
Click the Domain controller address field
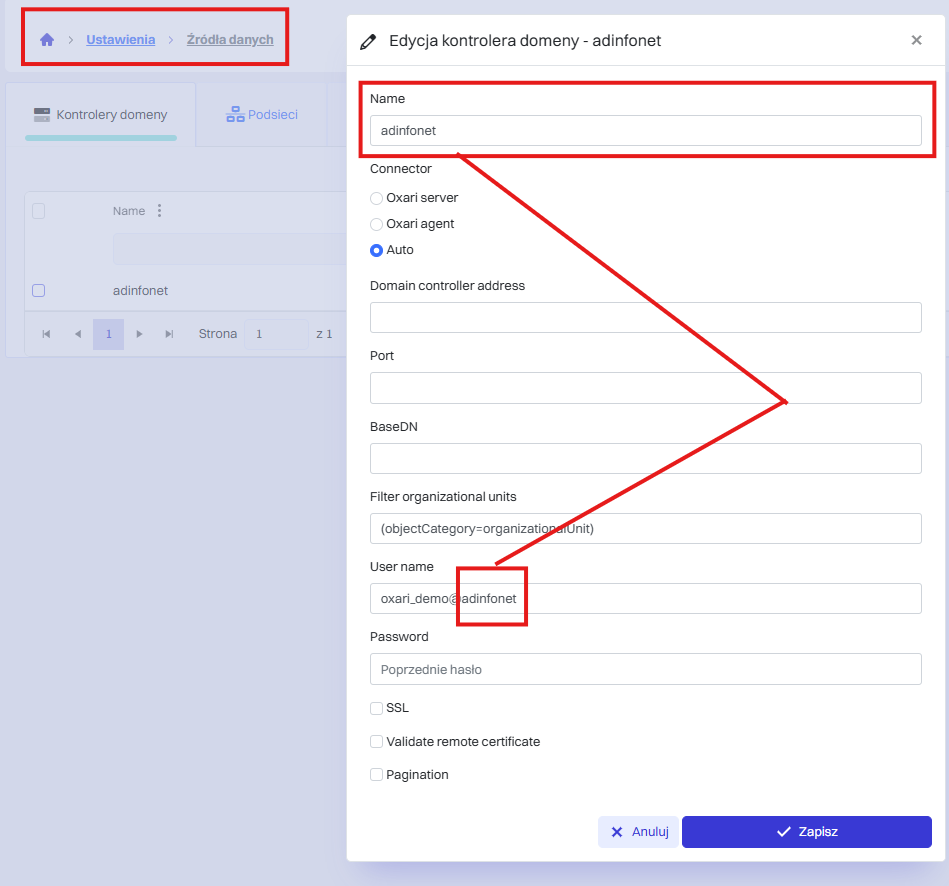[x=645, y=317]
